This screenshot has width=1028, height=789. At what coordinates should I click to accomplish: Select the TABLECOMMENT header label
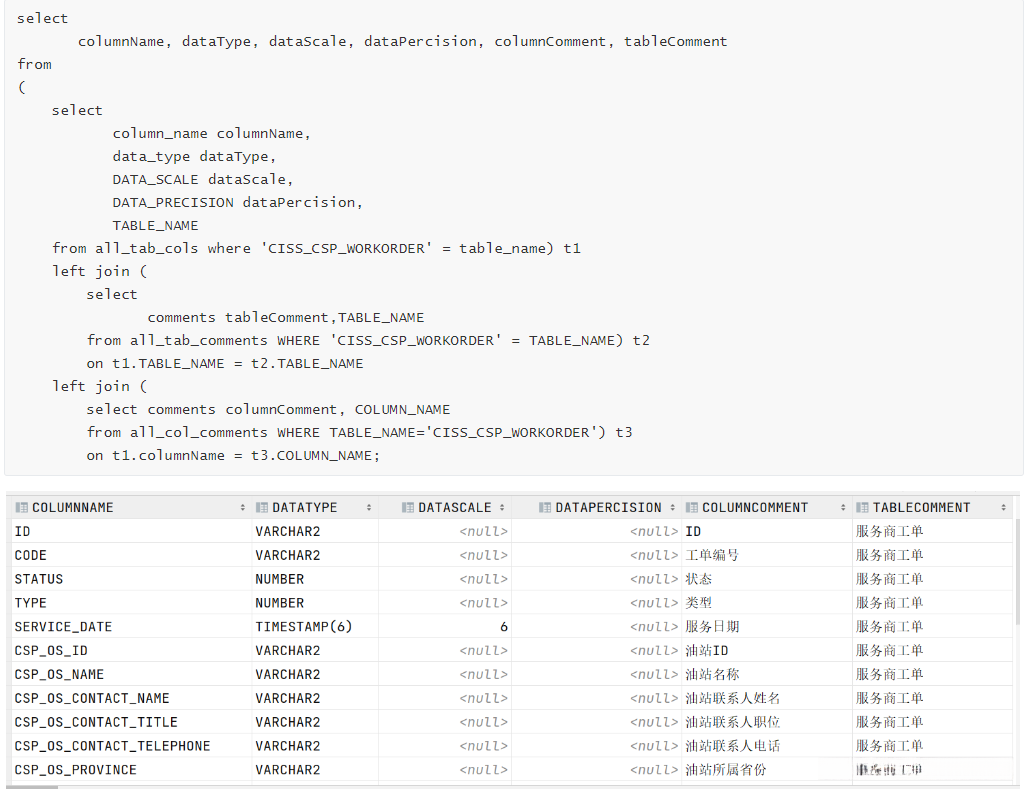[x=921, y=508]
